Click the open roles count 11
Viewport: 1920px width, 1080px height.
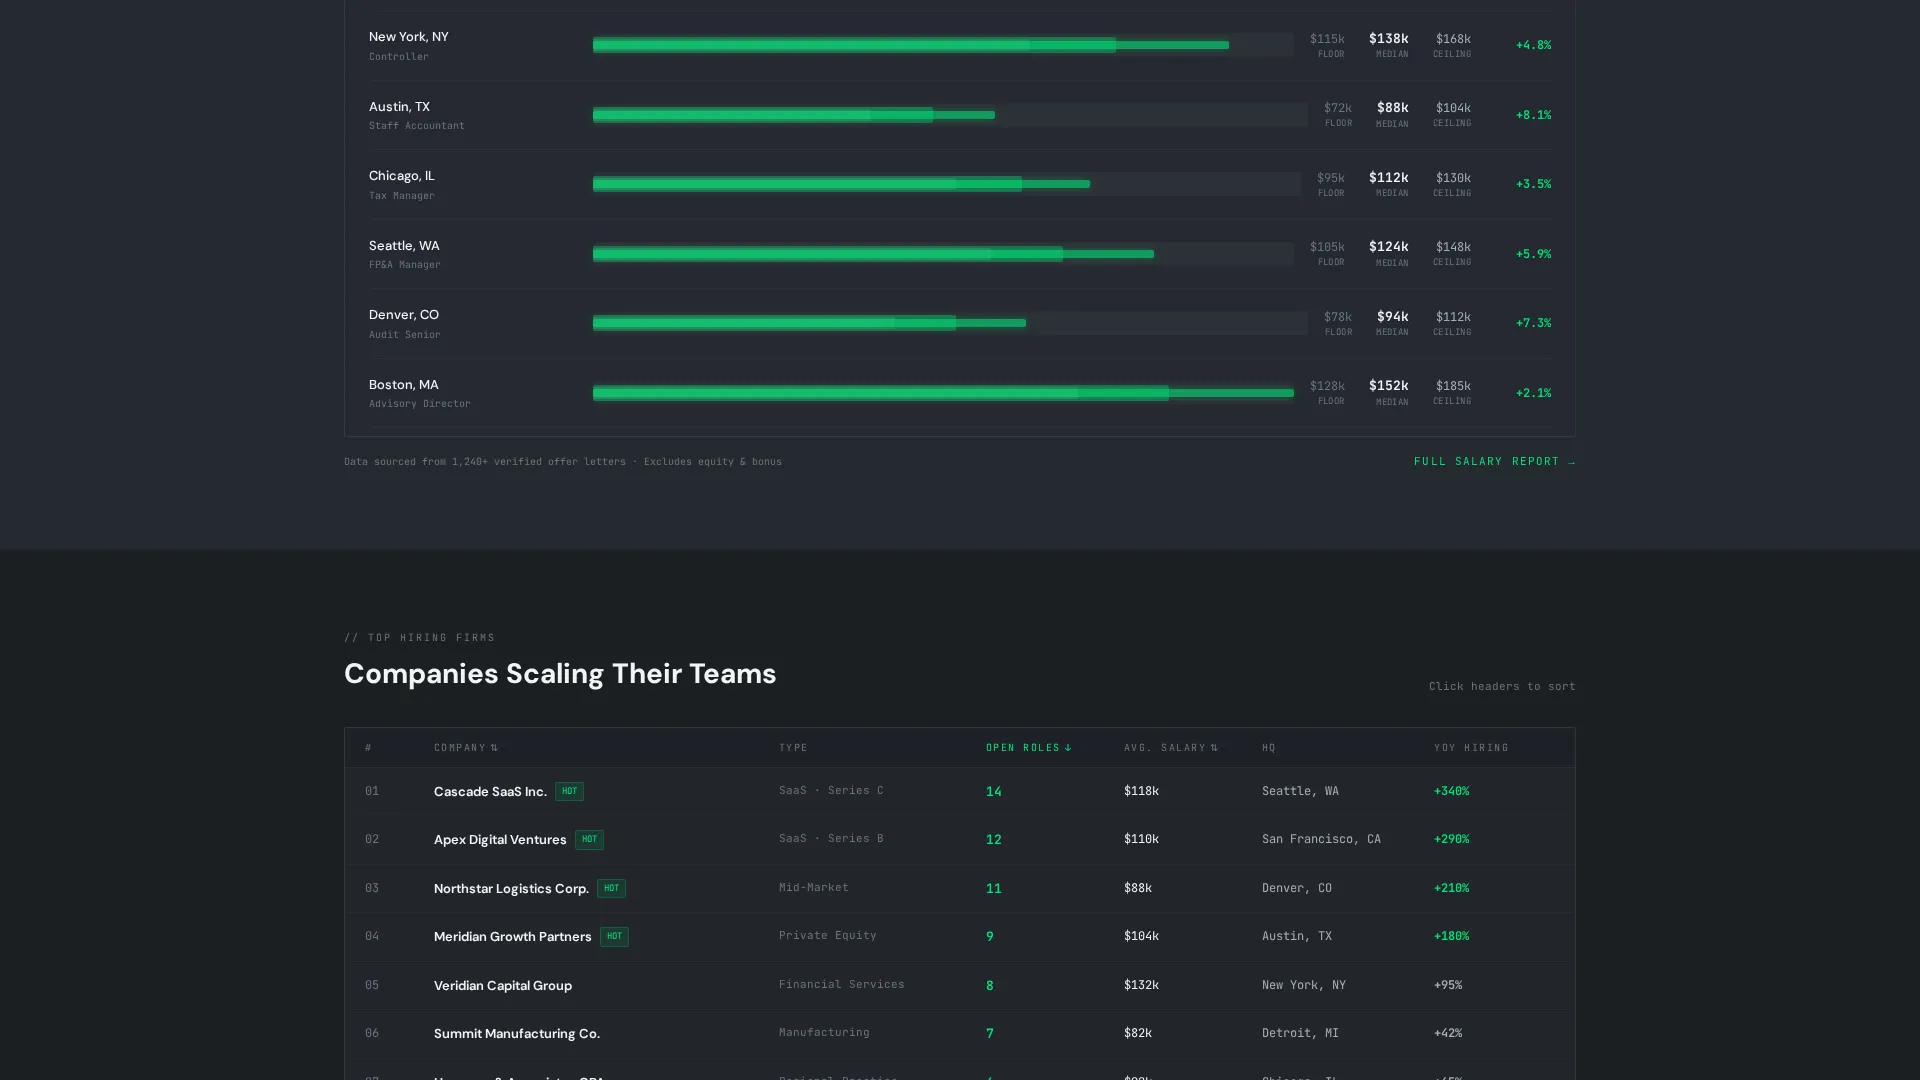point(993,888)
